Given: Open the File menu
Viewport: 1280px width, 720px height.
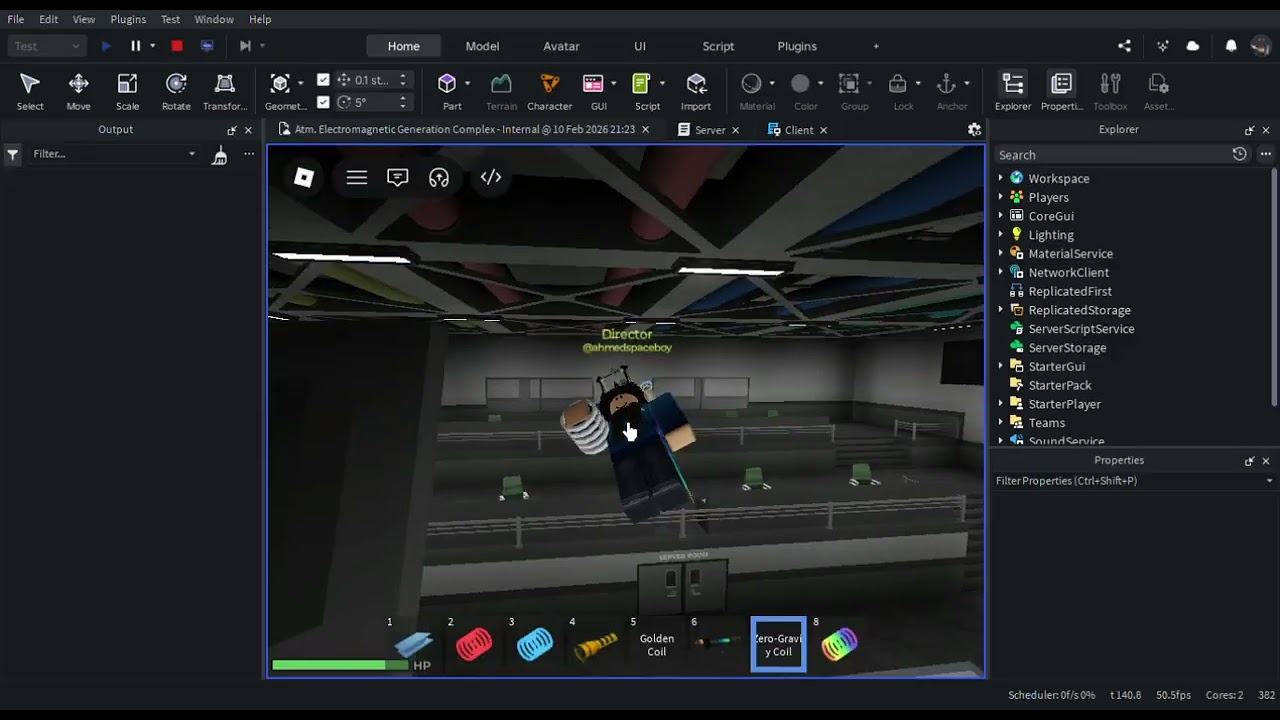Looking at the screenshot, I should pyautogui.click(x=16, y=19).
